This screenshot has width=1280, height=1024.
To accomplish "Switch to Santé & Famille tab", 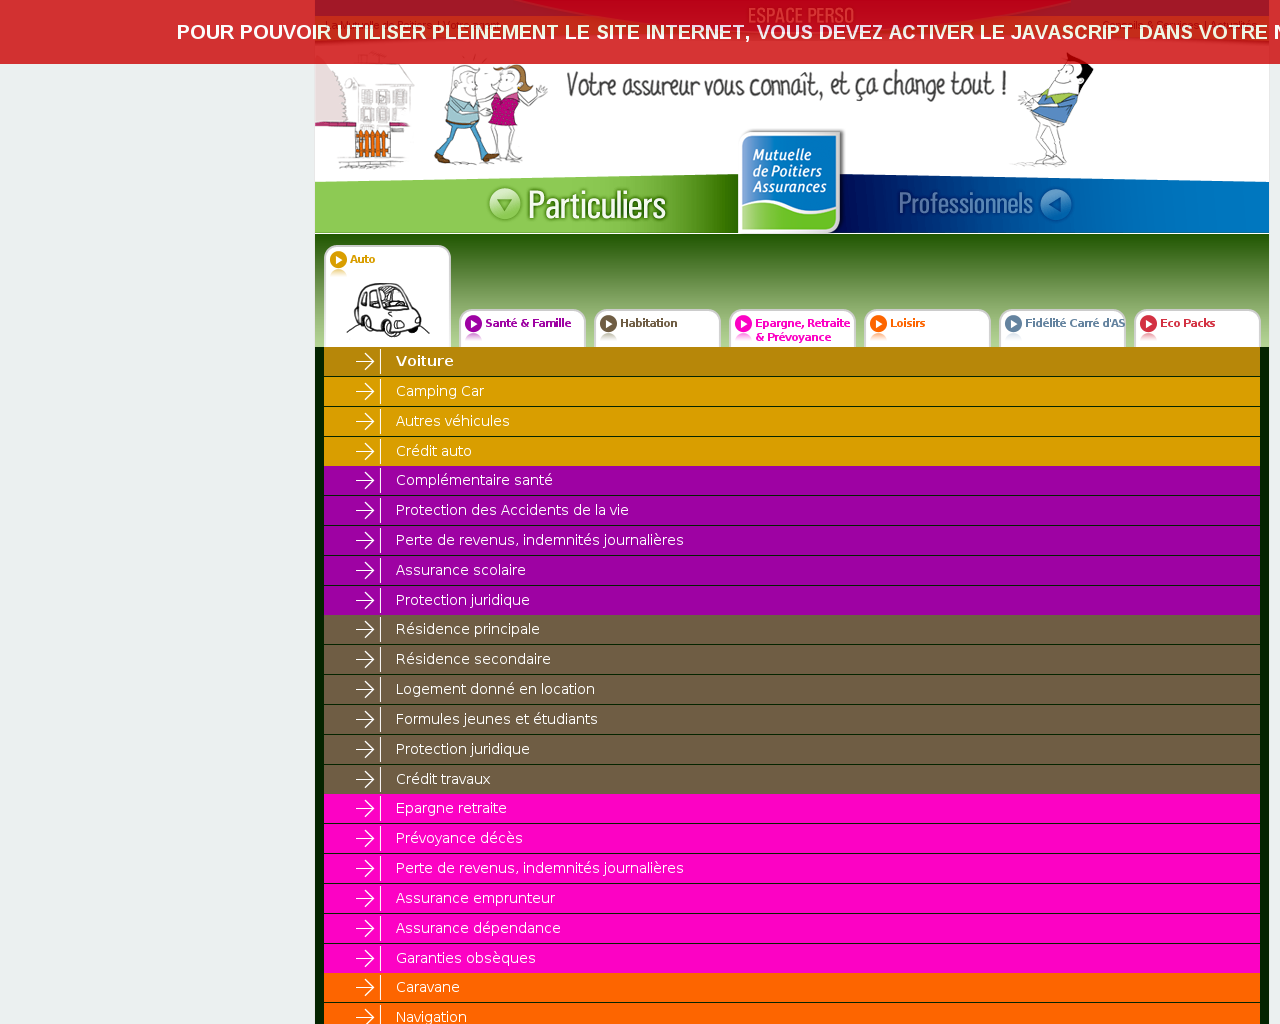I will point(522,328).
